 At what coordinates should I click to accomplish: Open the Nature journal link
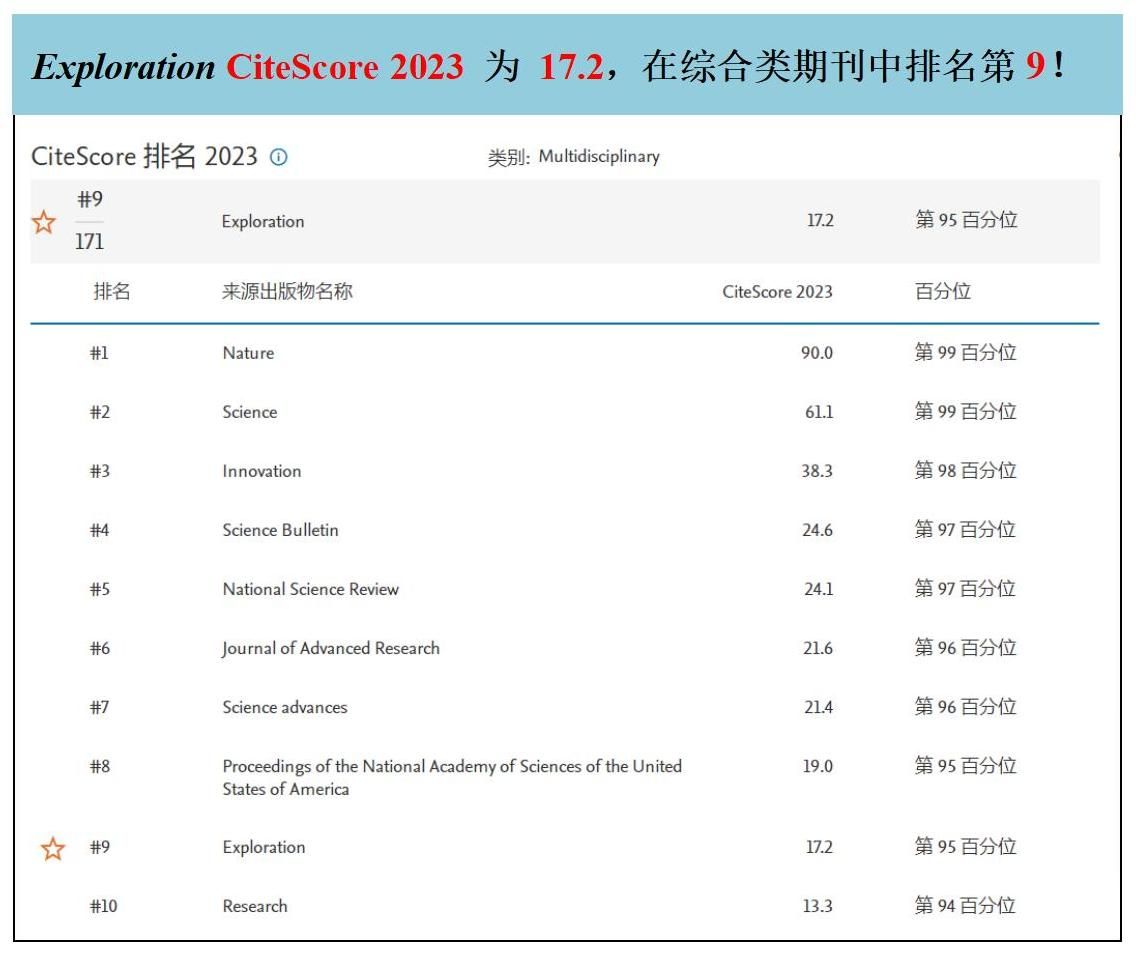[x=248, y=353]
